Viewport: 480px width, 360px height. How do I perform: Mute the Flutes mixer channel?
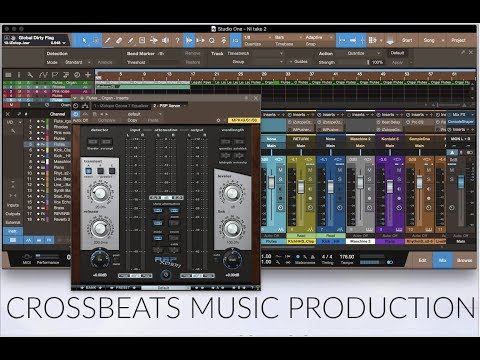click(280, 170)
